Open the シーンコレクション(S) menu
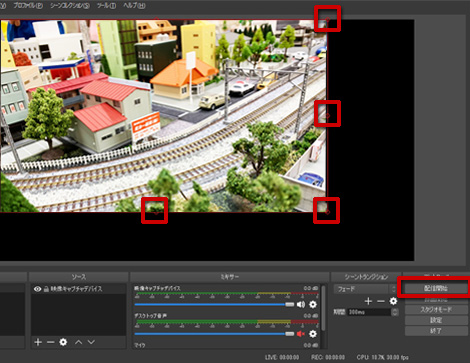The width and height of the screenshot is (470, 363). [x=70, y=6]
